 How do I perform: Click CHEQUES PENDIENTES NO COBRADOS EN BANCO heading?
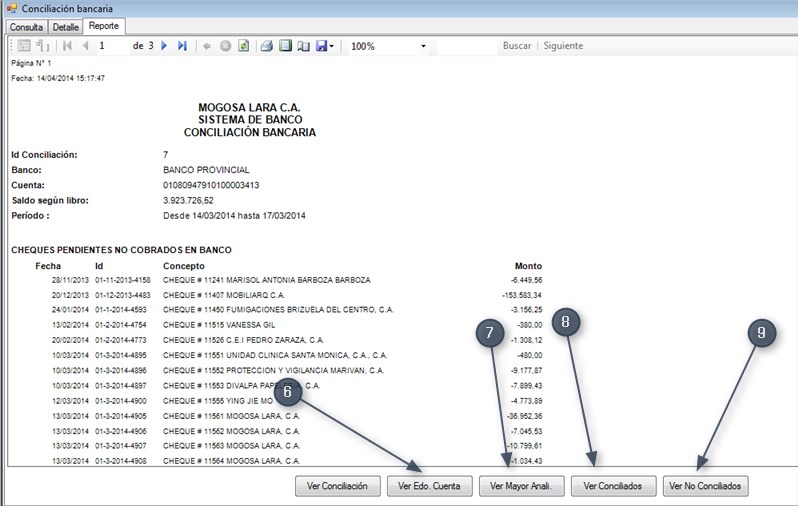122,250
